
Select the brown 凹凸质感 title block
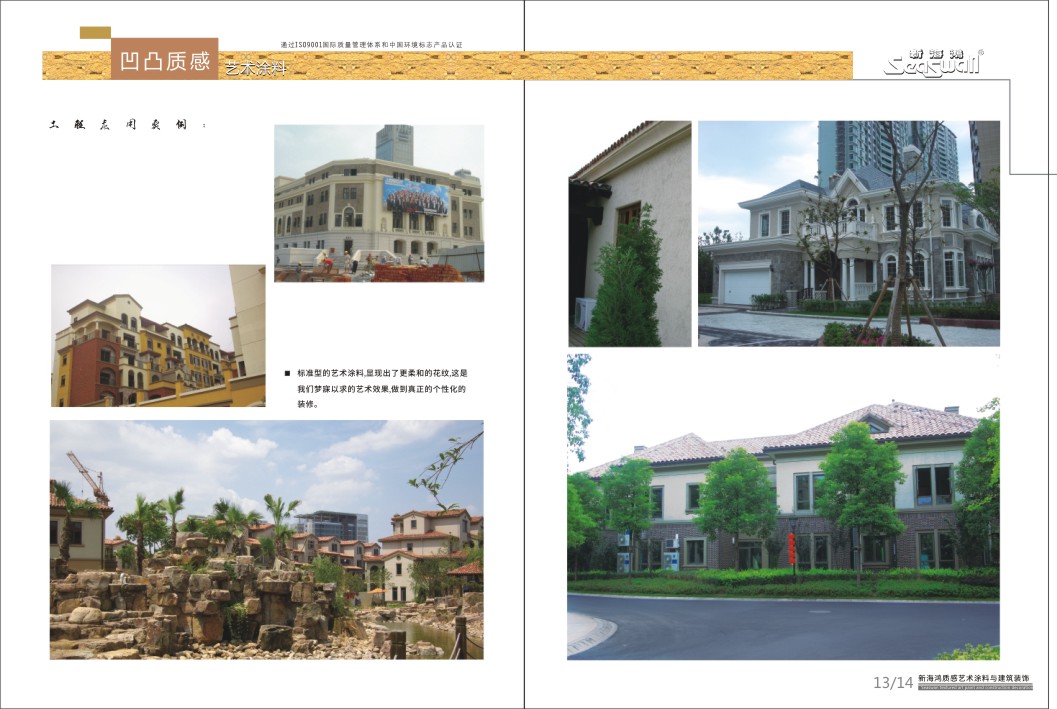(164, 60)
